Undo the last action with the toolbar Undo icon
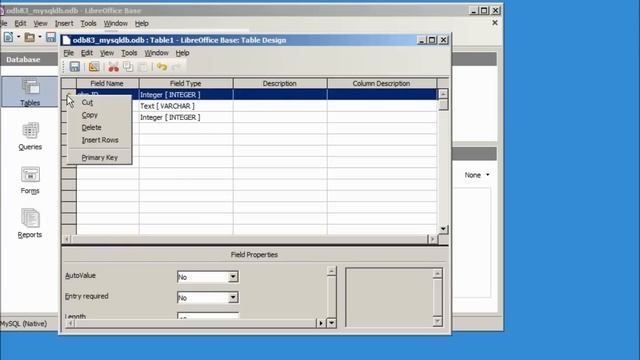This screenshot has width=640, height=360. pyautogui.click(x=162, y=67)
